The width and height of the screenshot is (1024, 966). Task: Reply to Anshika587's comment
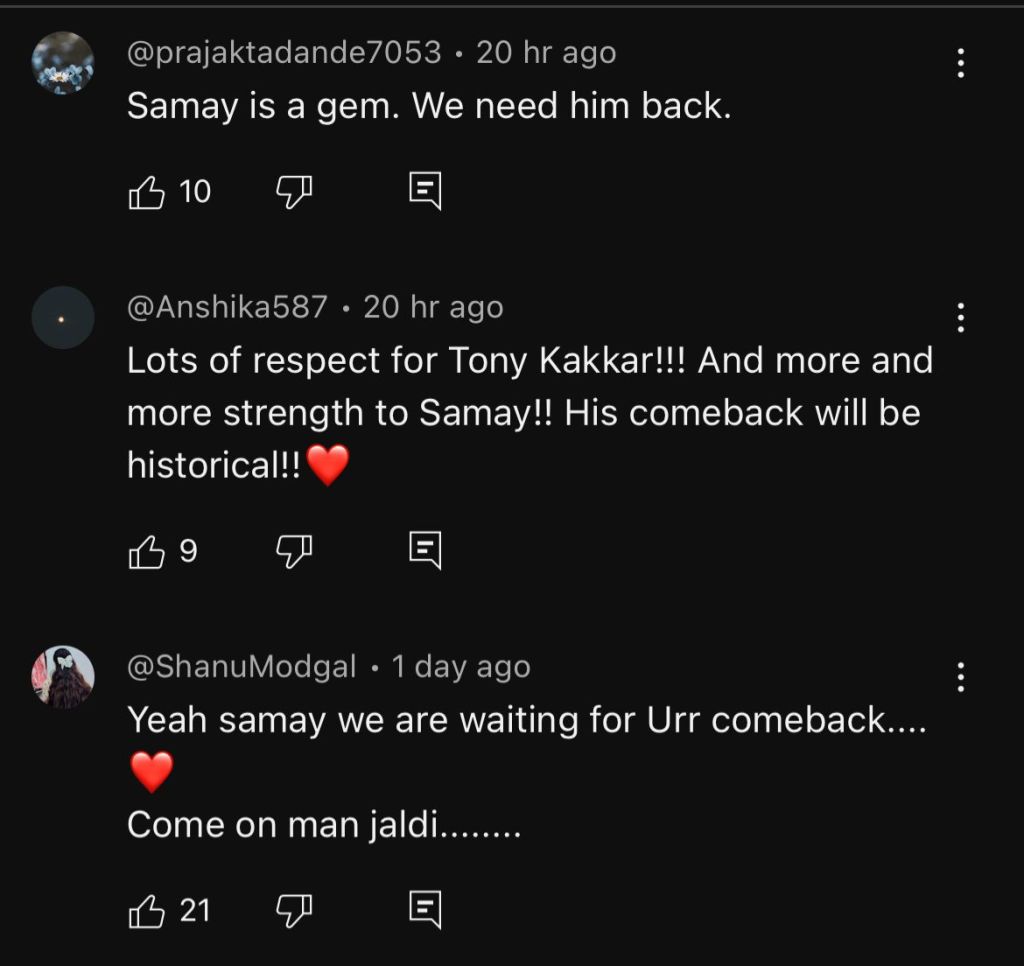425,551
